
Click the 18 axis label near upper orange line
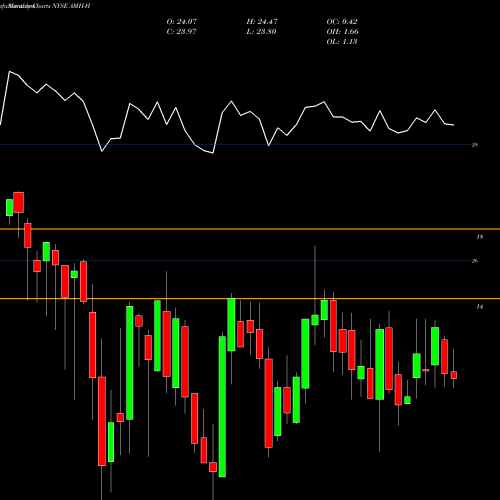[x=479, y=237]
